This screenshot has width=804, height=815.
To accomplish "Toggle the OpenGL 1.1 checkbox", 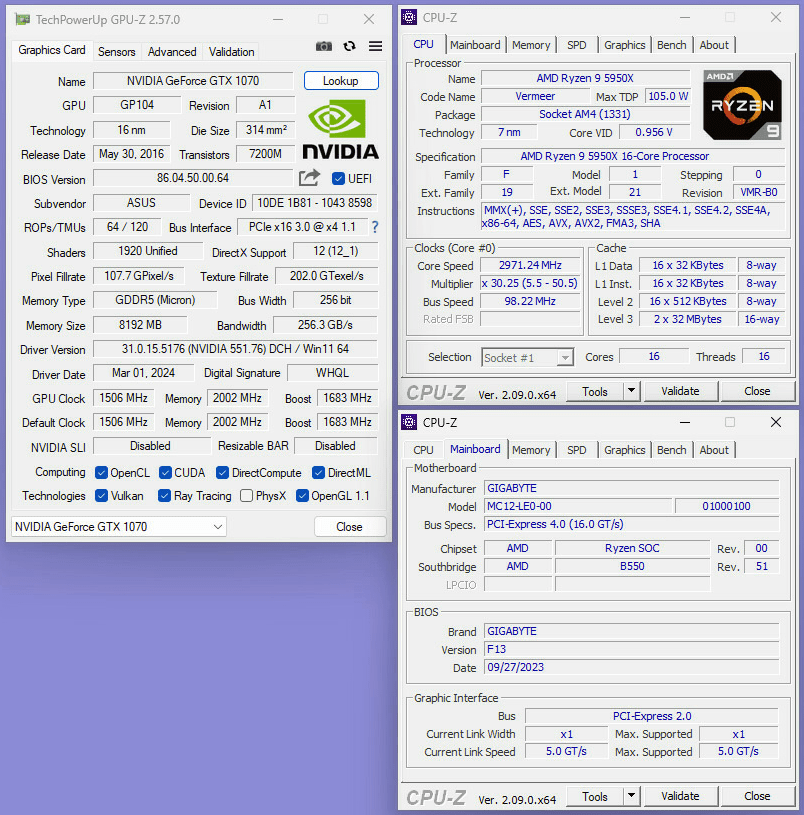I will 302,495.
